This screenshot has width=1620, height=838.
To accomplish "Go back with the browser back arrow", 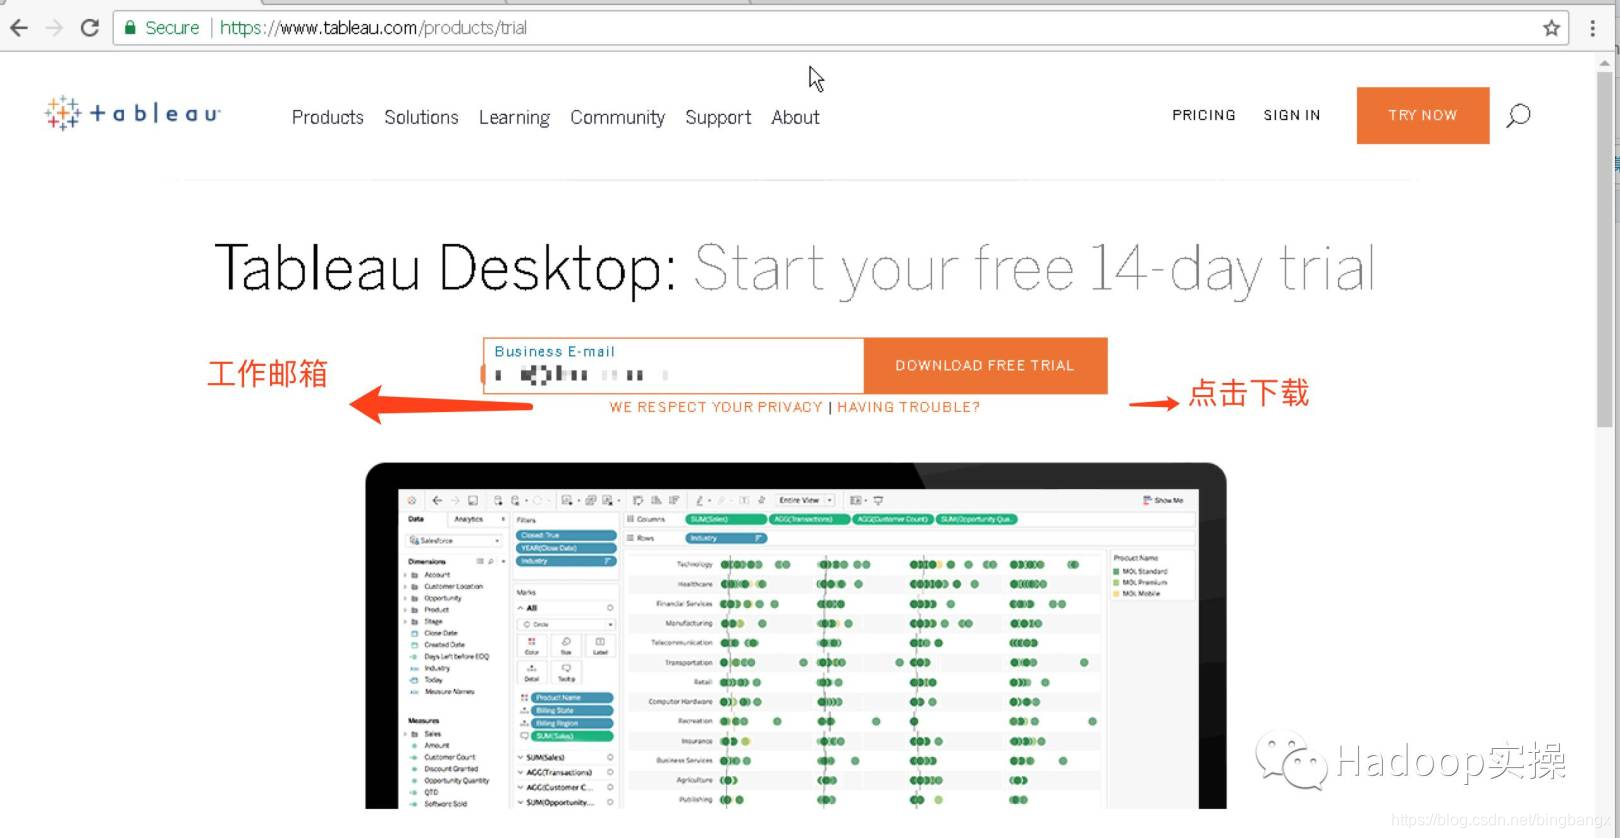I will click(x=19, y=28).
